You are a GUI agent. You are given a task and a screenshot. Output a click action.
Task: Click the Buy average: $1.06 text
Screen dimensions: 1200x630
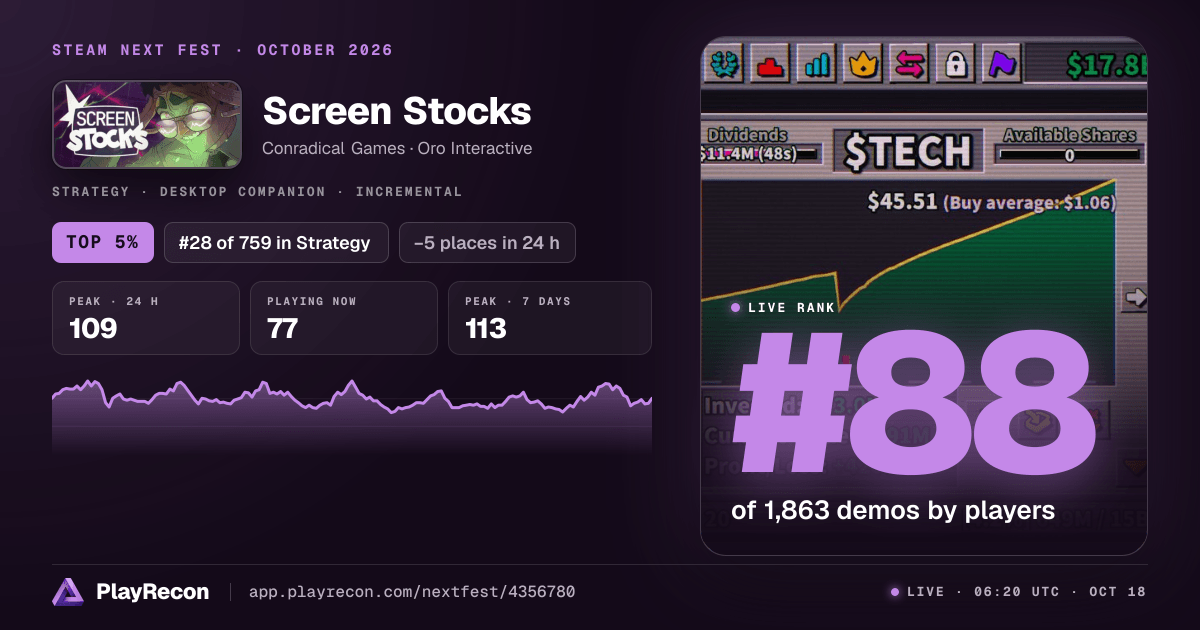point(1030,202)
